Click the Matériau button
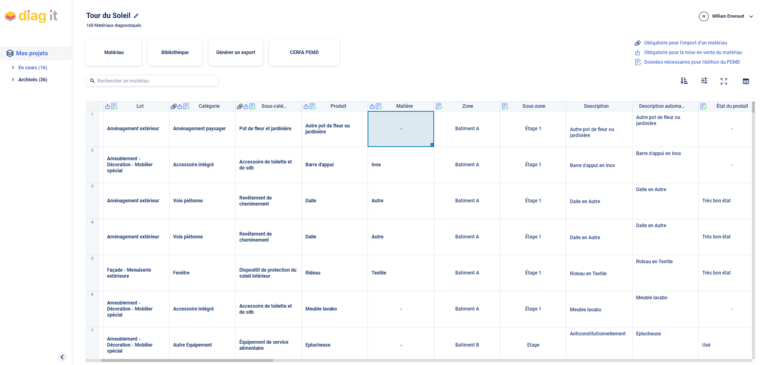This screenshot has height=365, width=768. (x=114, y=52)
